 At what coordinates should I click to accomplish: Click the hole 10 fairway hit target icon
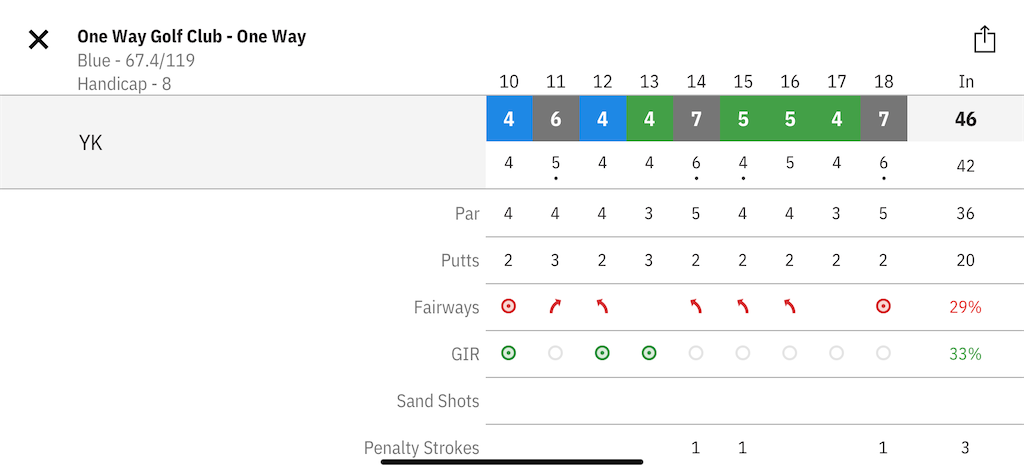pyautogui.click(x=508, y=306)
